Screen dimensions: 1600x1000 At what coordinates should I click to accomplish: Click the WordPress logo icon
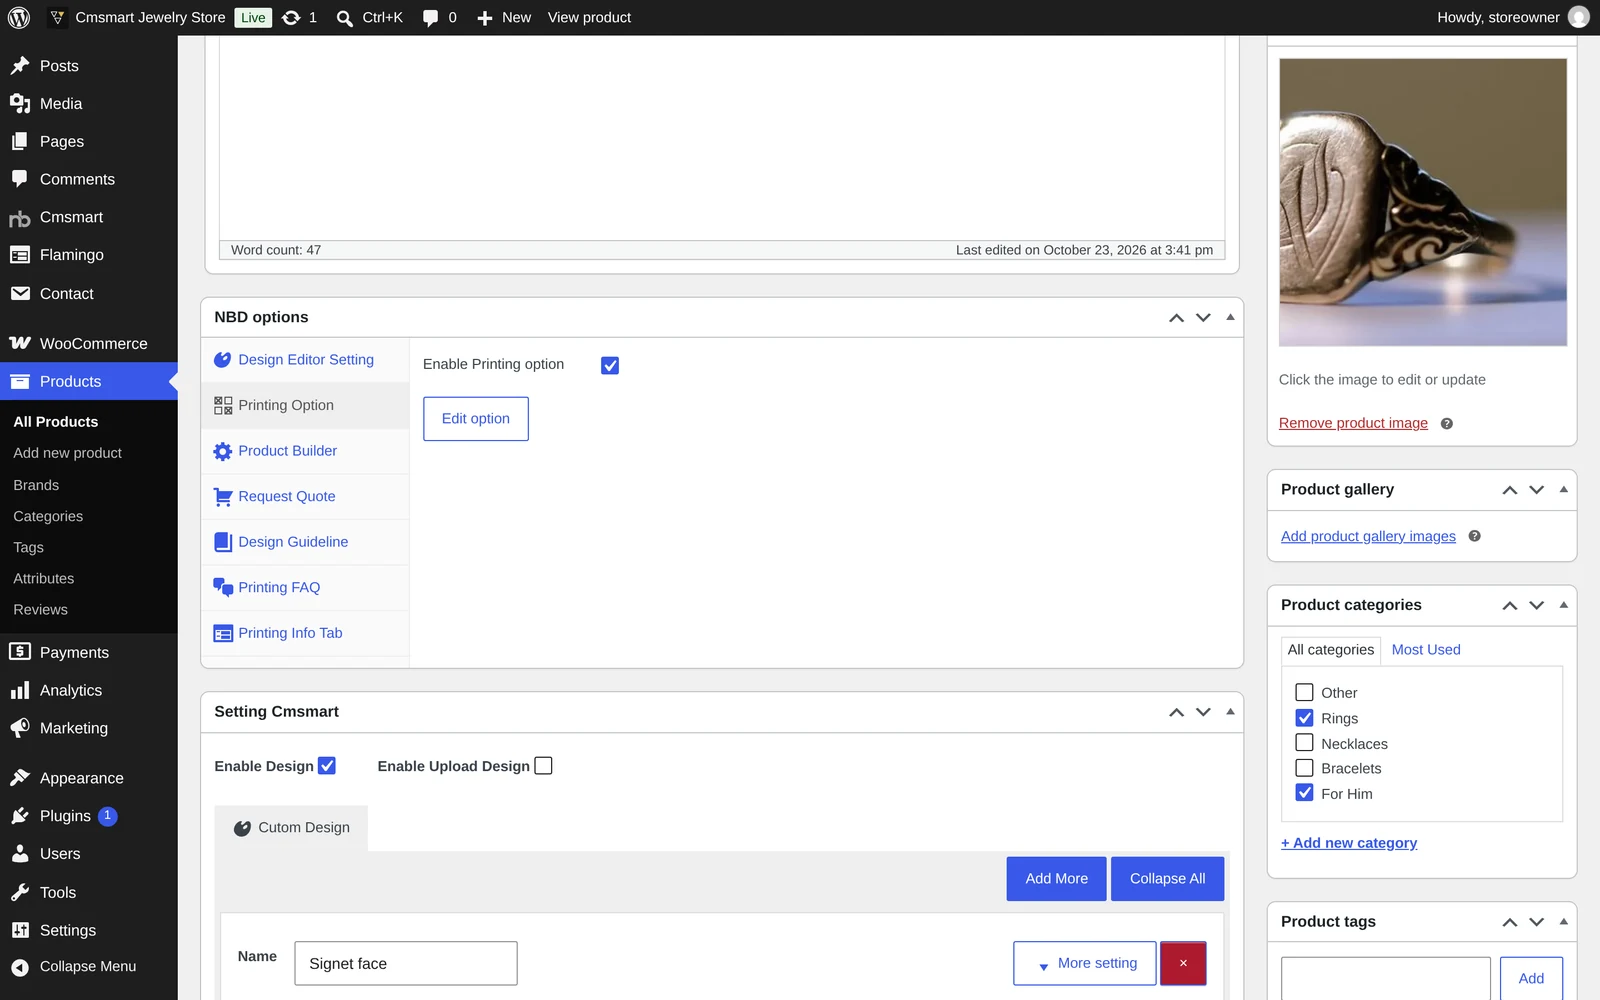tap(19, 18)
